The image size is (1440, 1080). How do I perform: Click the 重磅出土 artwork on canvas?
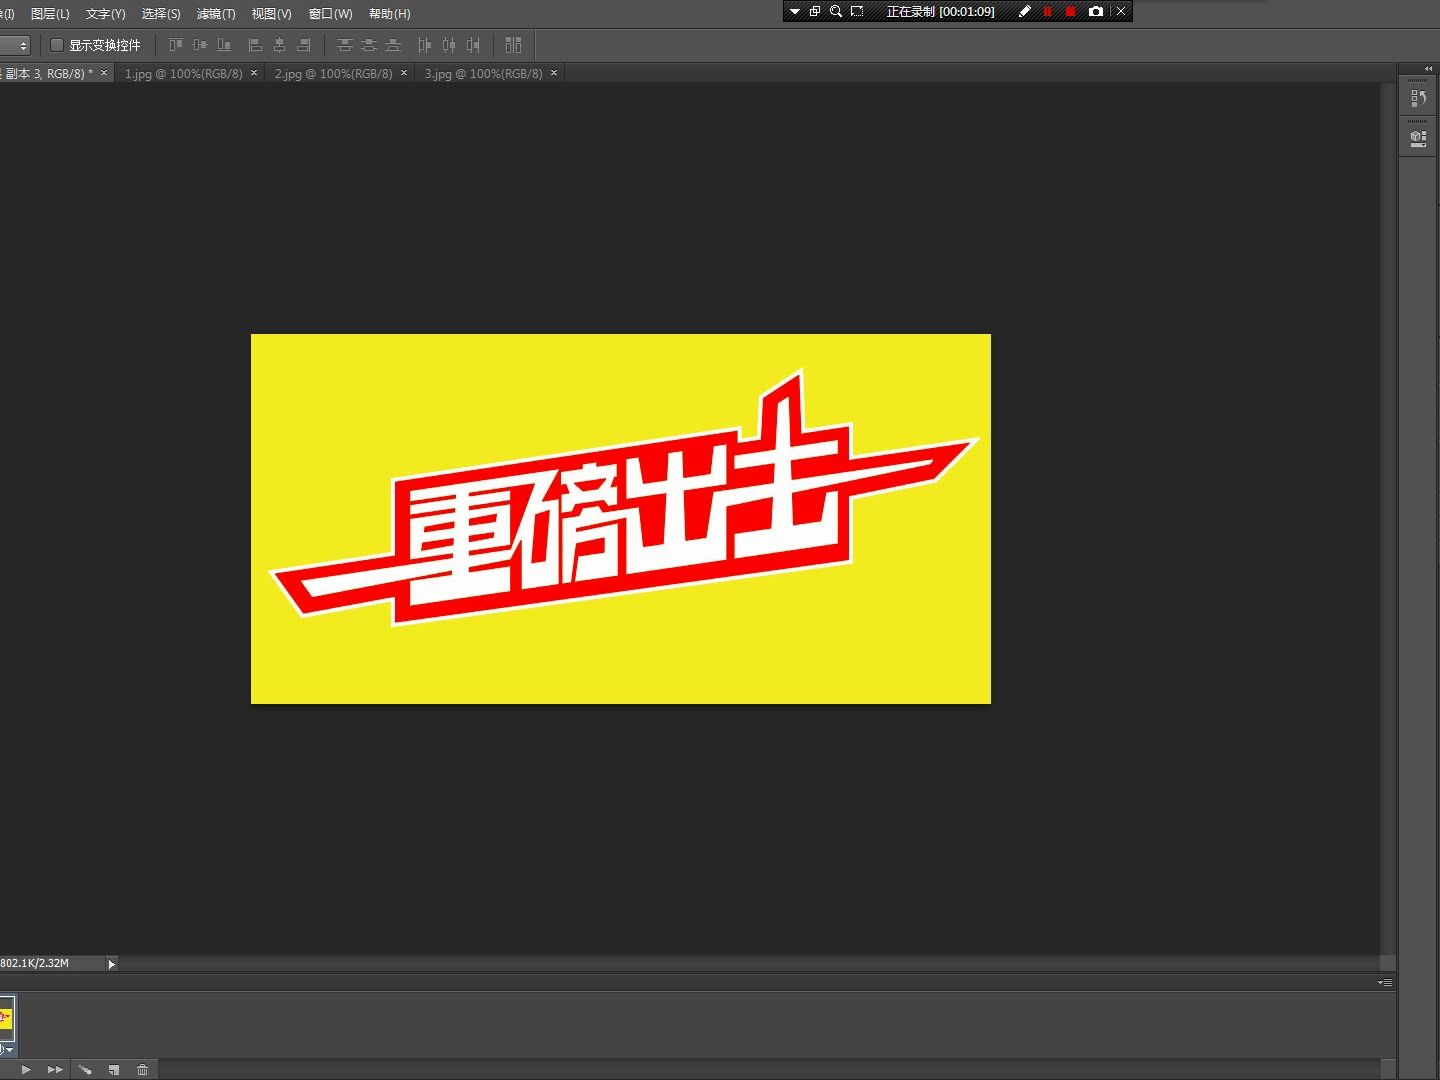(x=622, y=500)
